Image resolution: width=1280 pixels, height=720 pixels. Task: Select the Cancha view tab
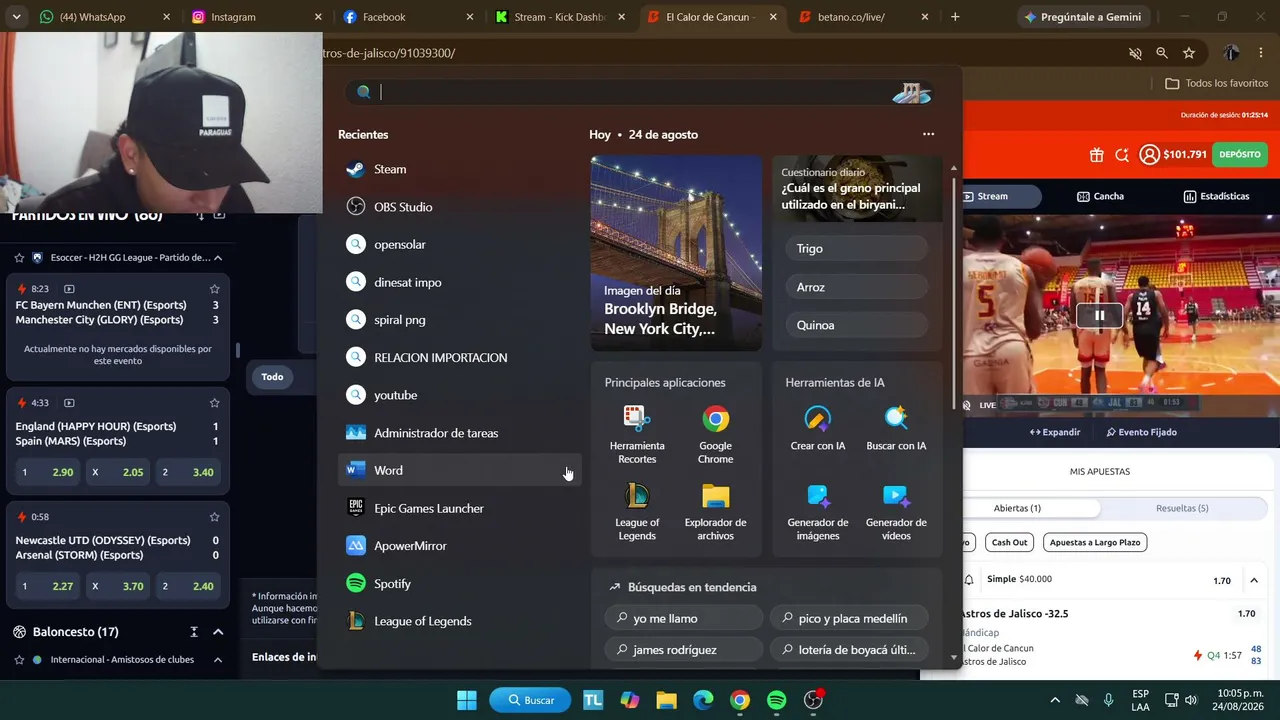1099,196
